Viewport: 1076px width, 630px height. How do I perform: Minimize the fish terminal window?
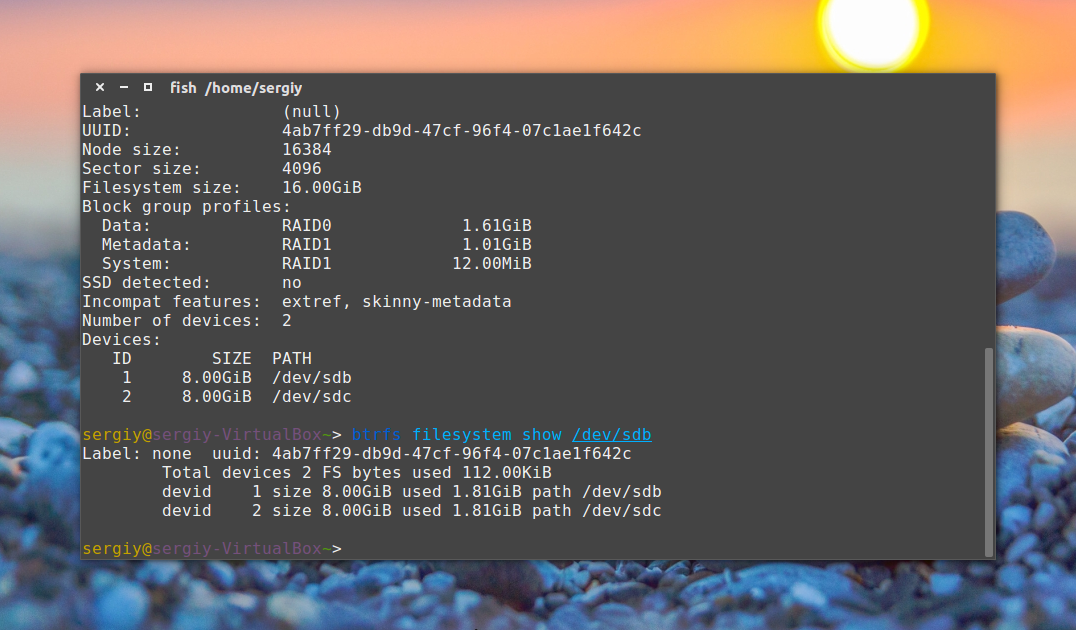[124, 87]
